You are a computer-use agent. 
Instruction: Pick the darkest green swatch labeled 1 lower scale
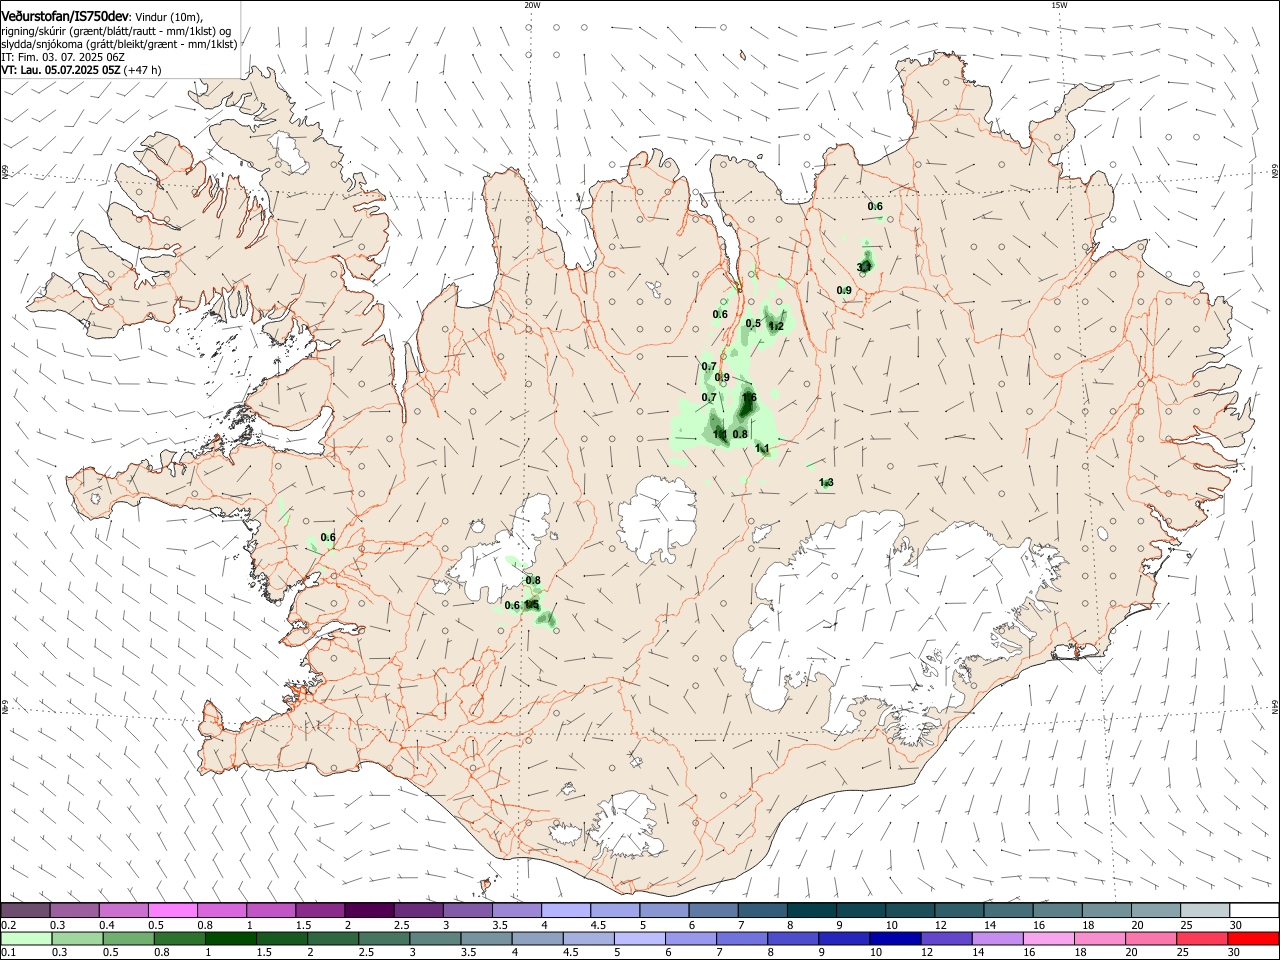(230, 938)
